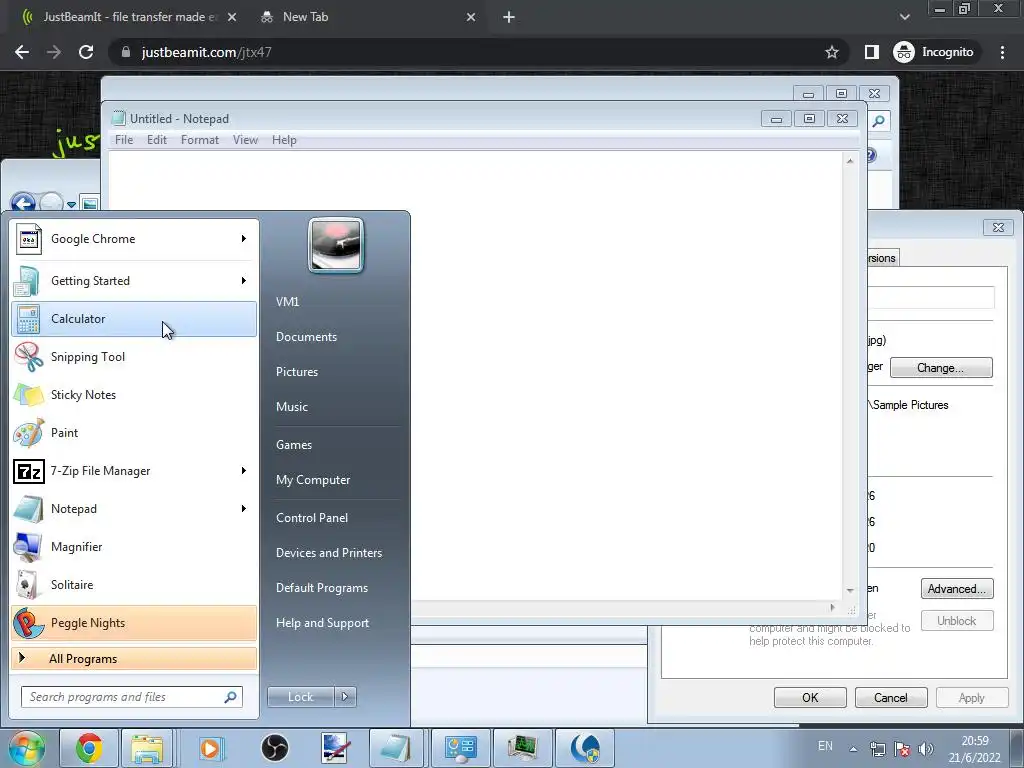This screenshot has height=768, width=1024.
Task: Open Music library from Start menu
Action: pyautogui.click(x=292, y=407)
